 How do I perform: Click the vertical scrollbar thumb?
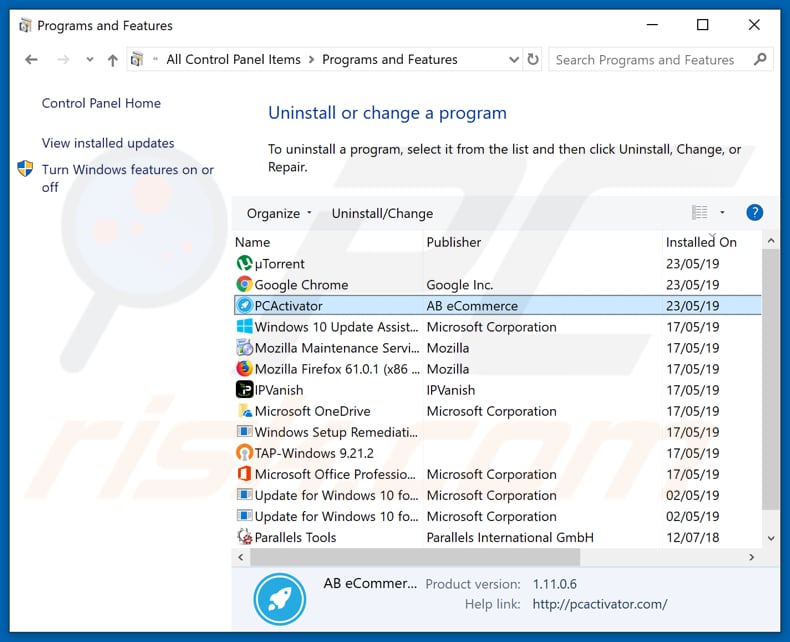point(771,379)
